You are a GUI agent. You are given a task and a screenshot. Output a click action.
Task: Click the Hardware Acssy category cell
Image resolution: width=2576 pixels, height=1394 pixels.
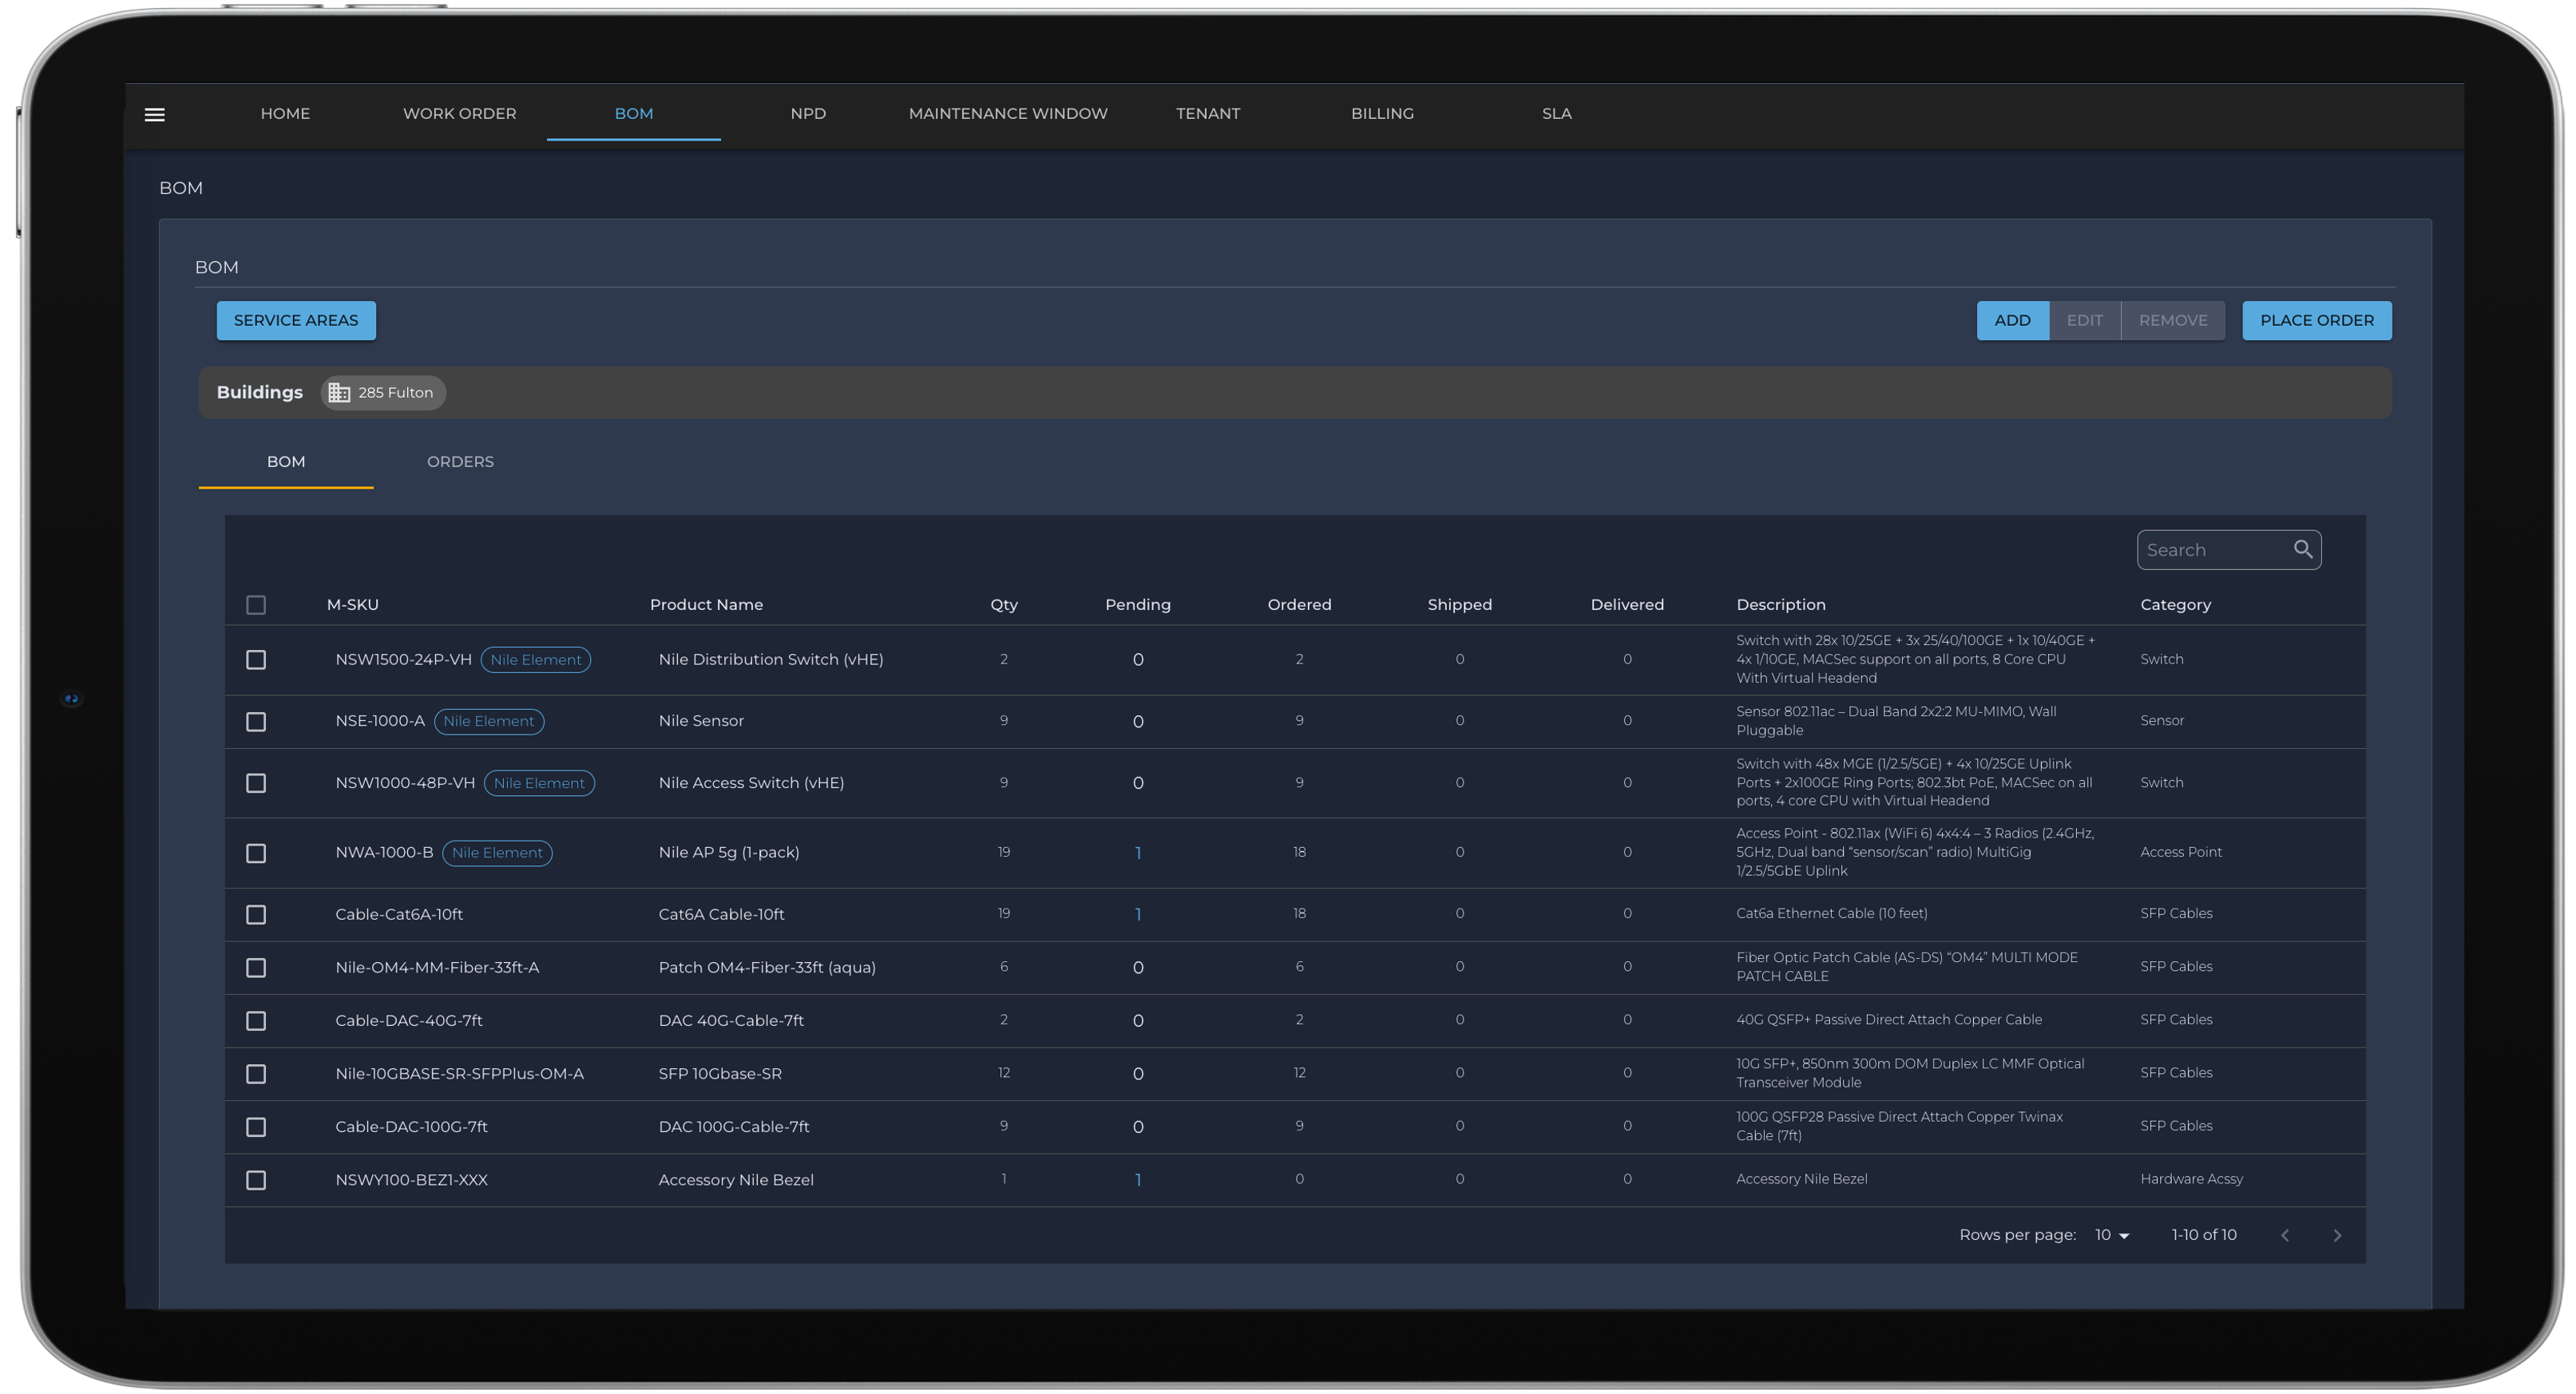[2191, 1179]
